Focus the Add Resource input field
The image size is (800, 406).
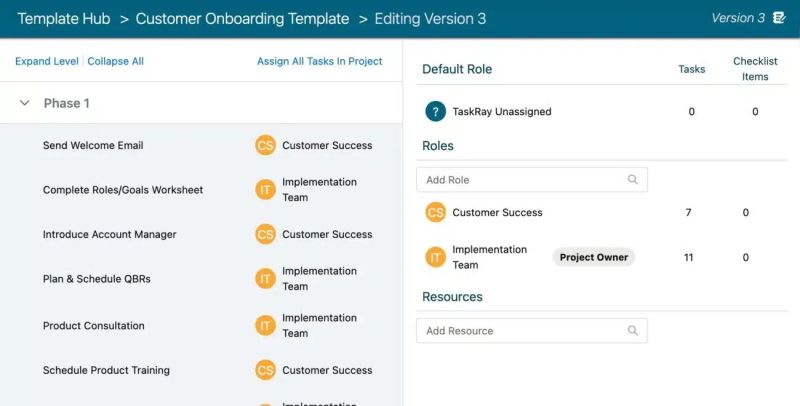(x=520, y=331)
